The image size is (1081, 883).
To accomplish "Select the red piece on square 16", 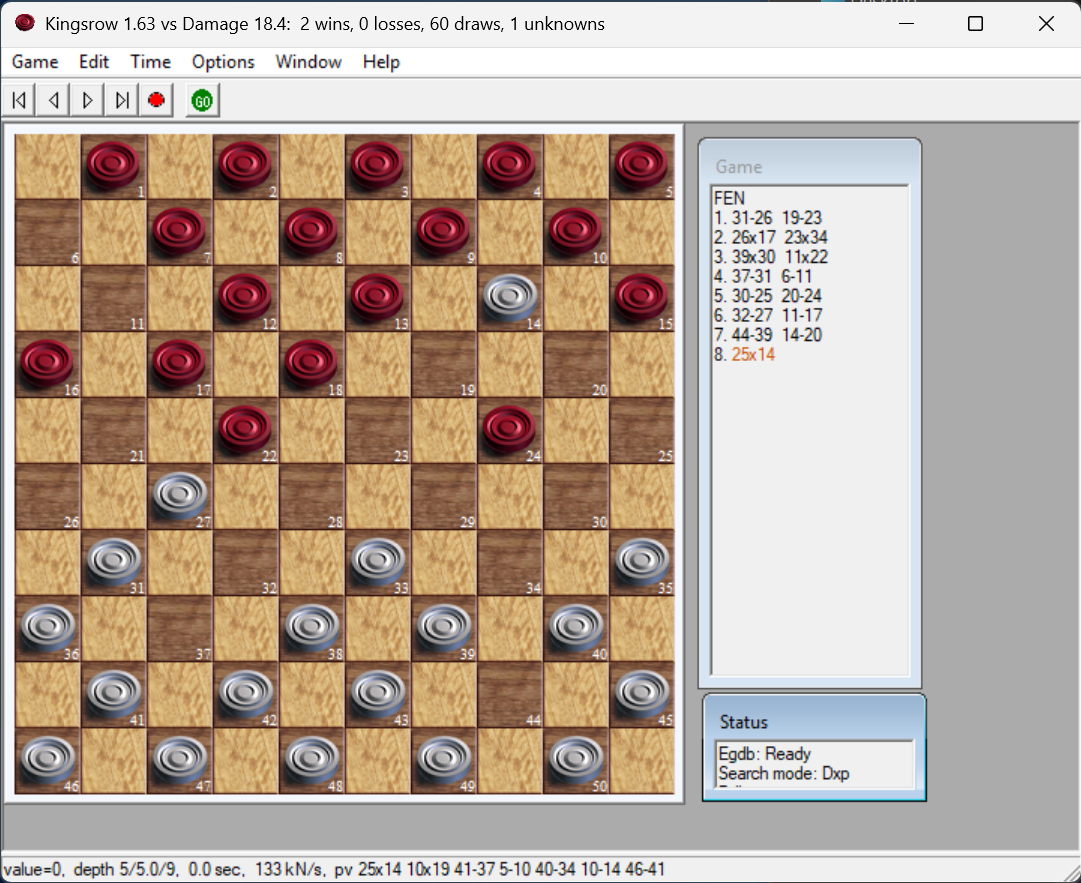I will [47, 363].
